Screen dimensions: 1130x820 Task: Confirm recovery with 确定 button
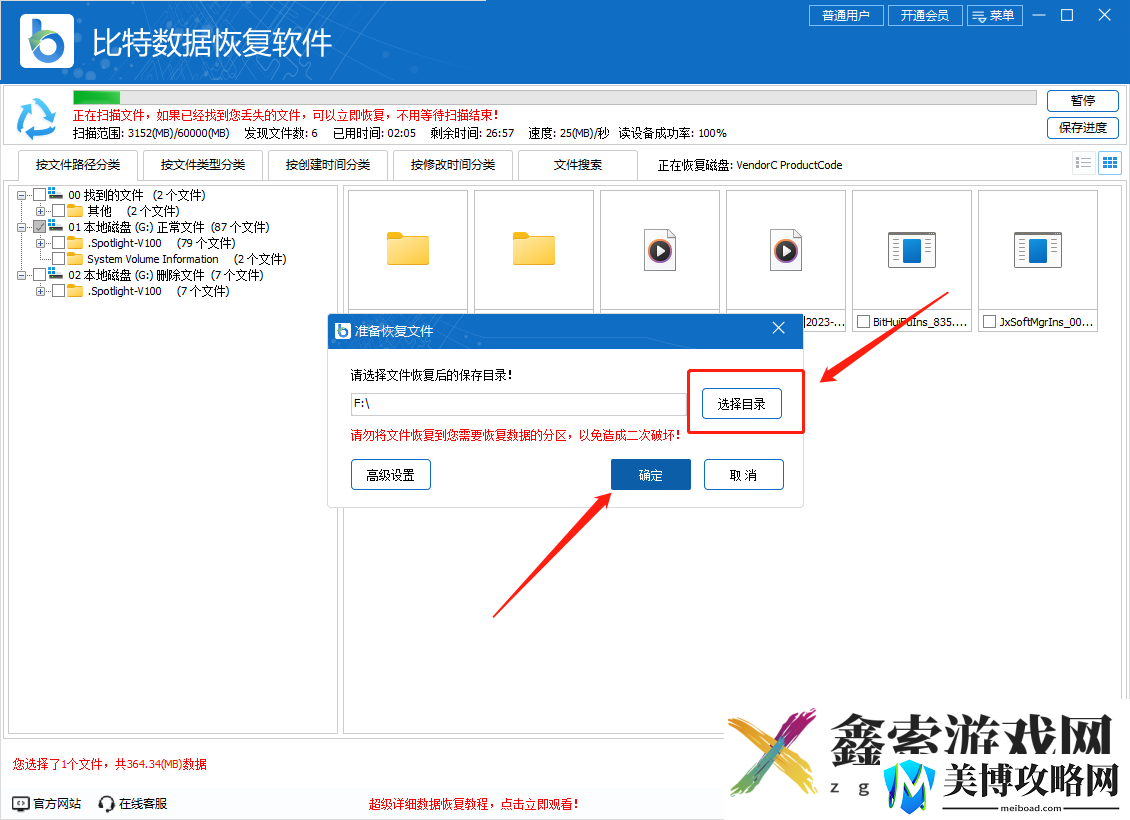651,475
